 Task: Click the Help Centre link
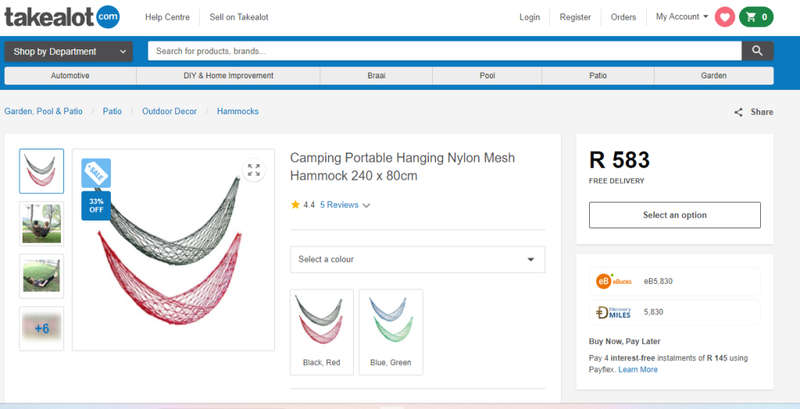[167, 17]
